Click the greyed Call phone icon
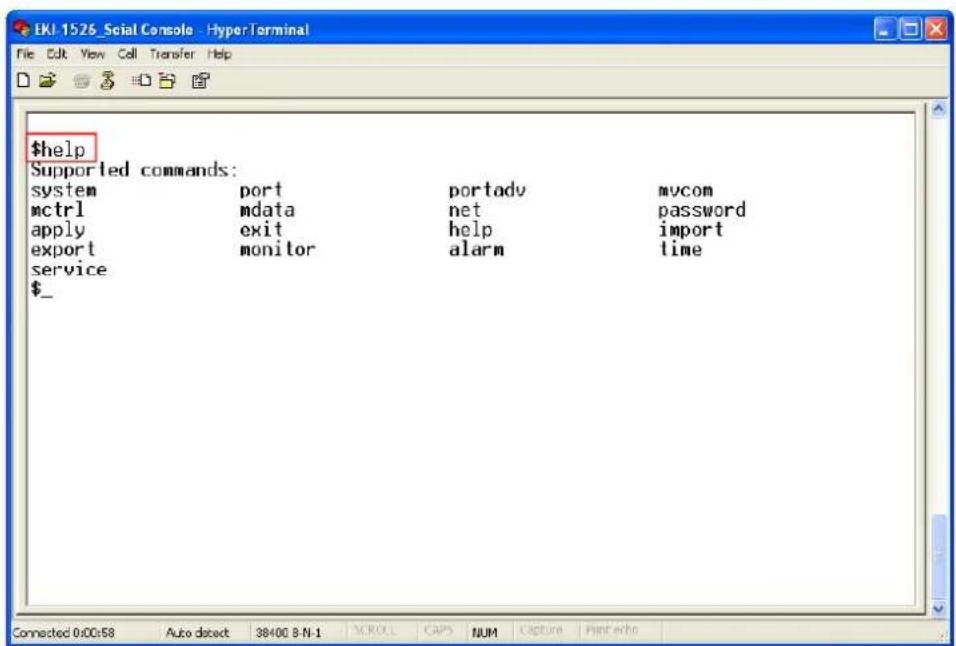956x646 pixels. [x=81, y=81]
